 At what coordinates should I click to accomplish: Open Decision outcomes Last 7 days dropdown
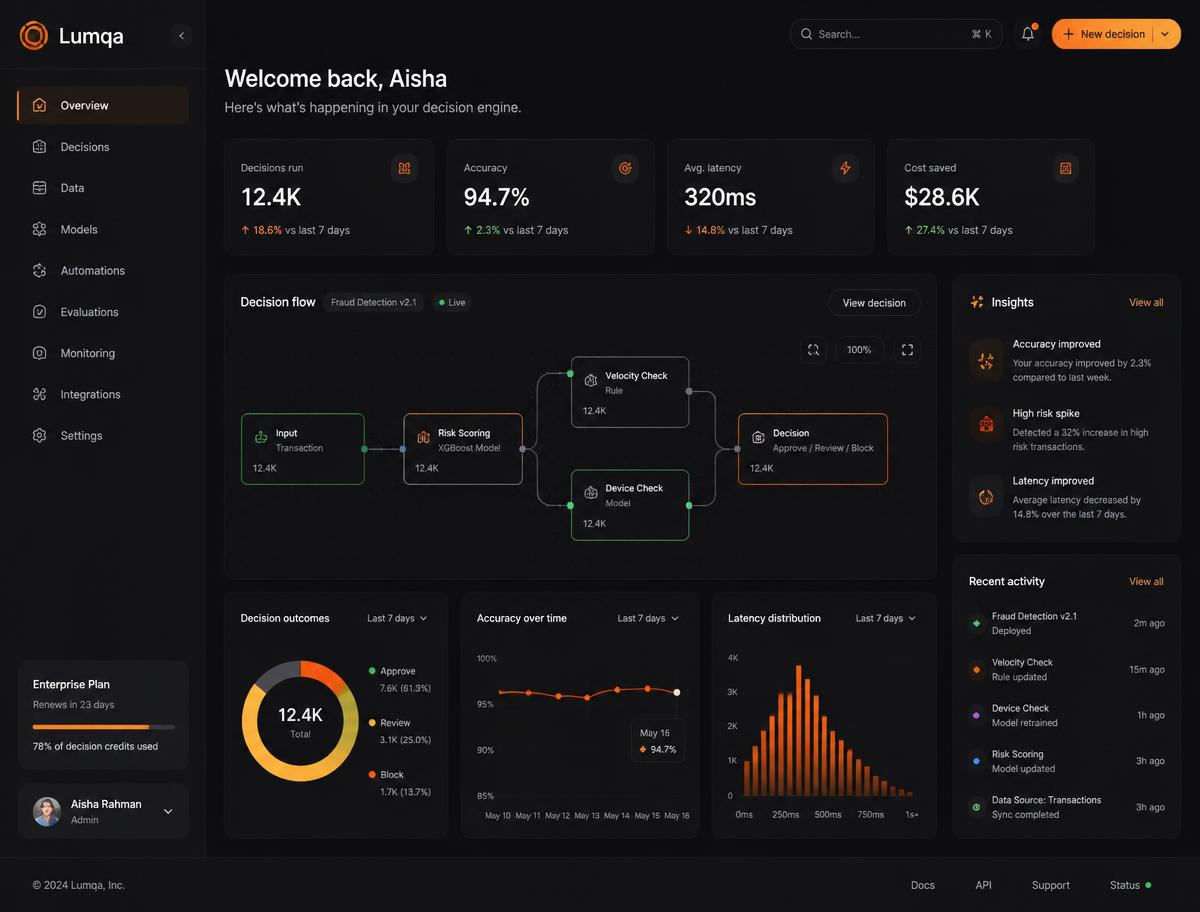(397, 618)
